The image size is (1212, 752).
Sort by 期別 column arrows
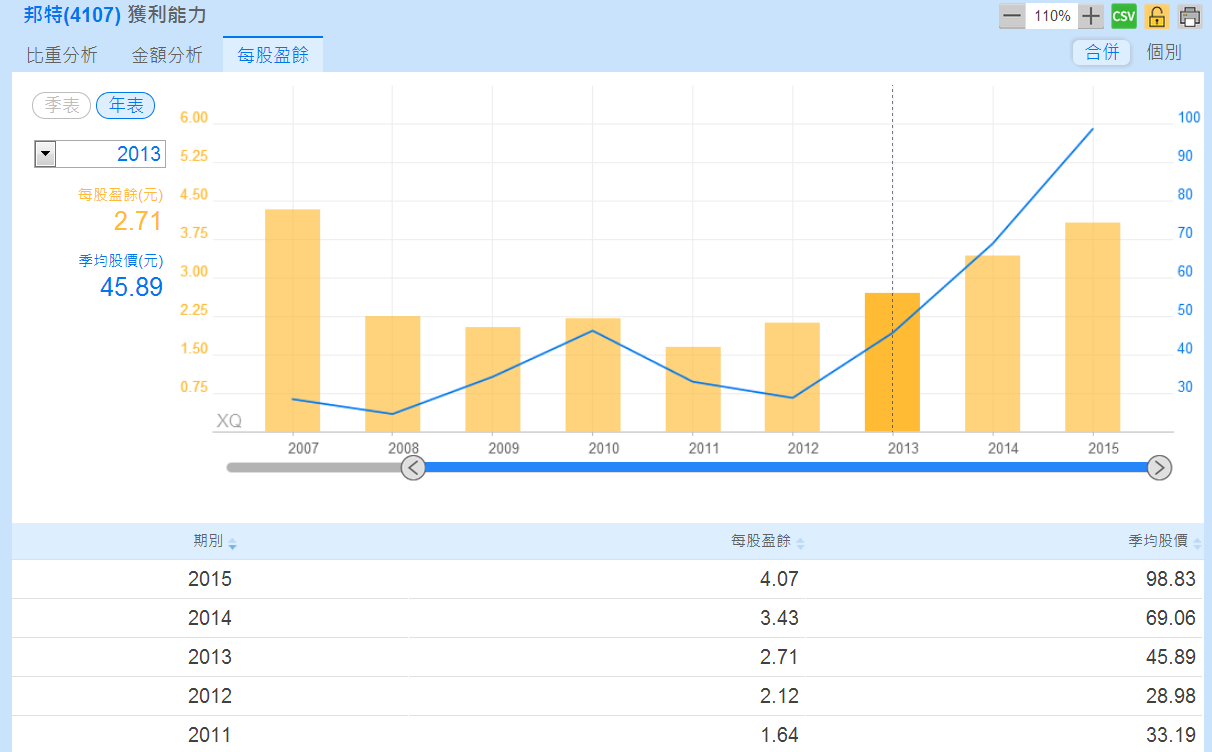pyautogui.click(x=232, y=543)
